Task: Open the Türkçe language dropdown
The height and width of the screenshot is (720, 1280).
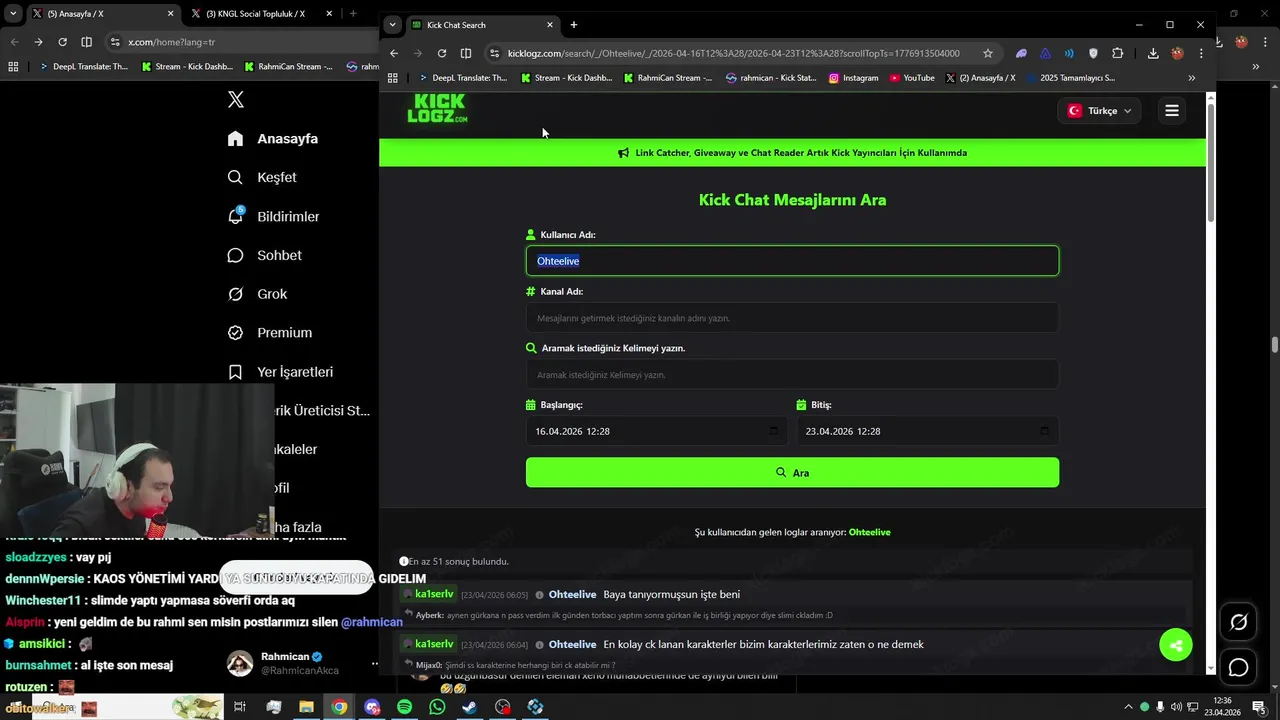Action: 1099,111
